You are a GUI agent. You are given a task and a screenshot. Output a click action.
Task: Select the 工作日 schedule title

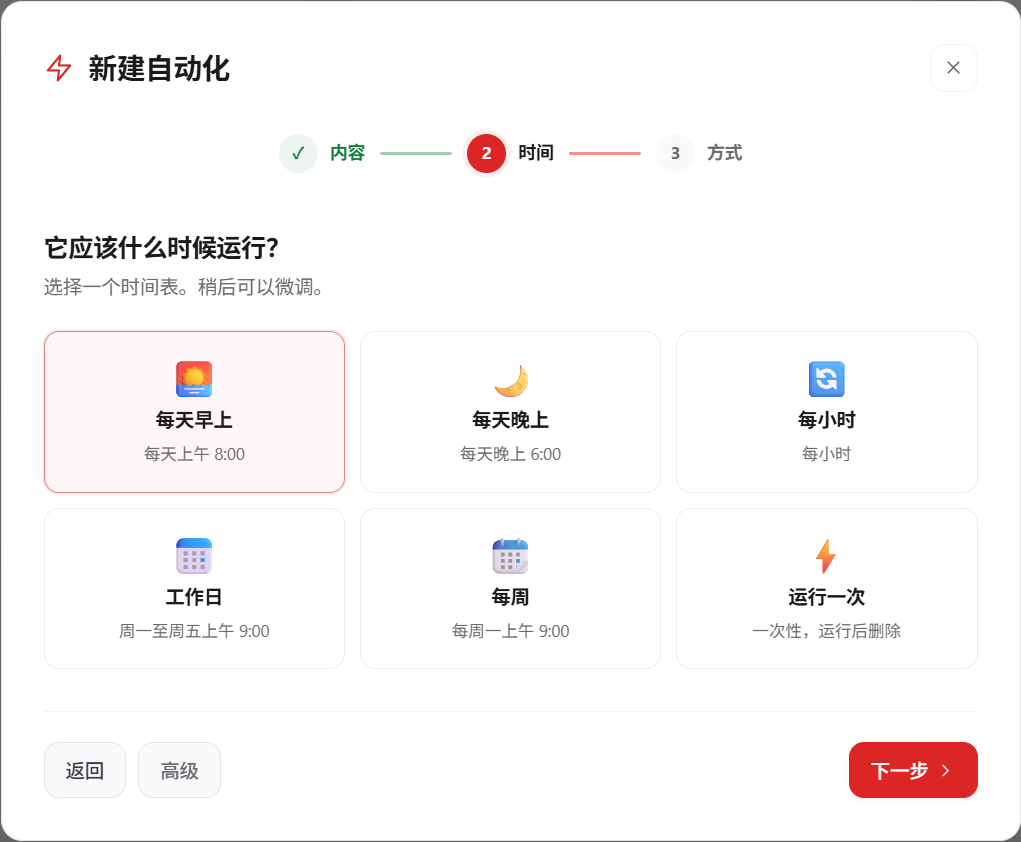(194, 597)
